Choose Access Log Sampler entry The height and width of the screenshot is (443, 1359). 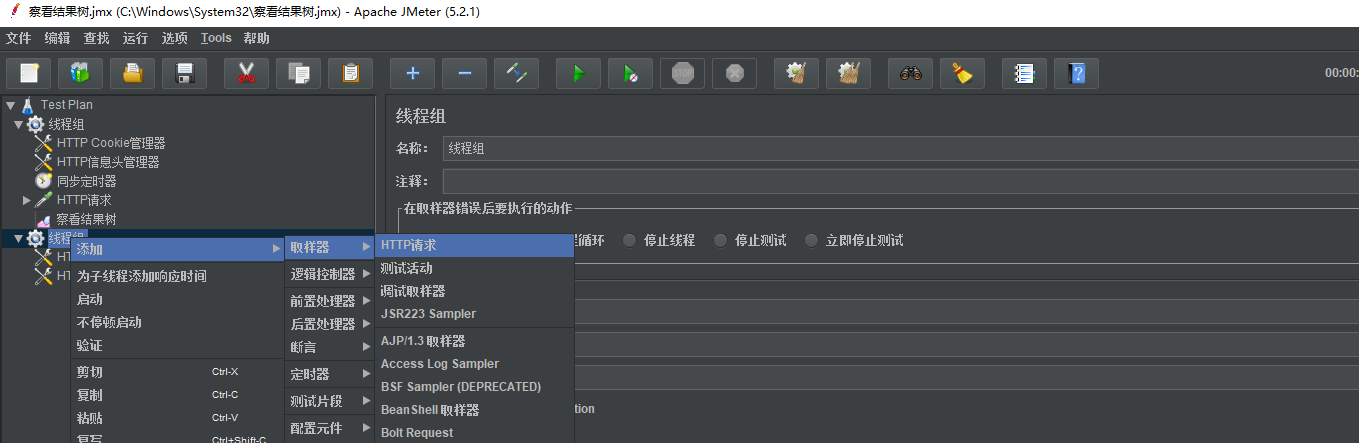[x=474, y=364]
